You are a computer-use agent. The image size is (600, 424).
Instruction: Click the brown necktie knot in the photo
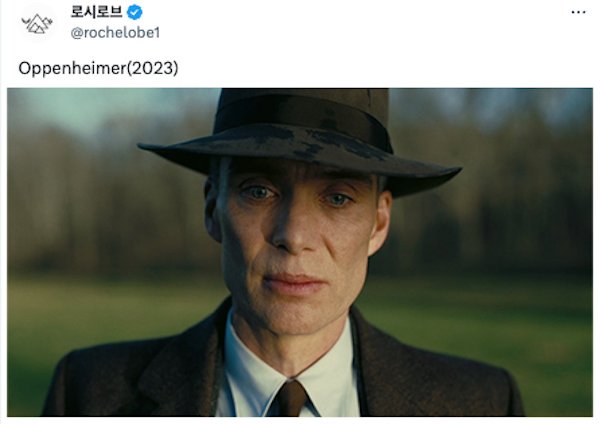pyautogui.click(x=292, y=397)
